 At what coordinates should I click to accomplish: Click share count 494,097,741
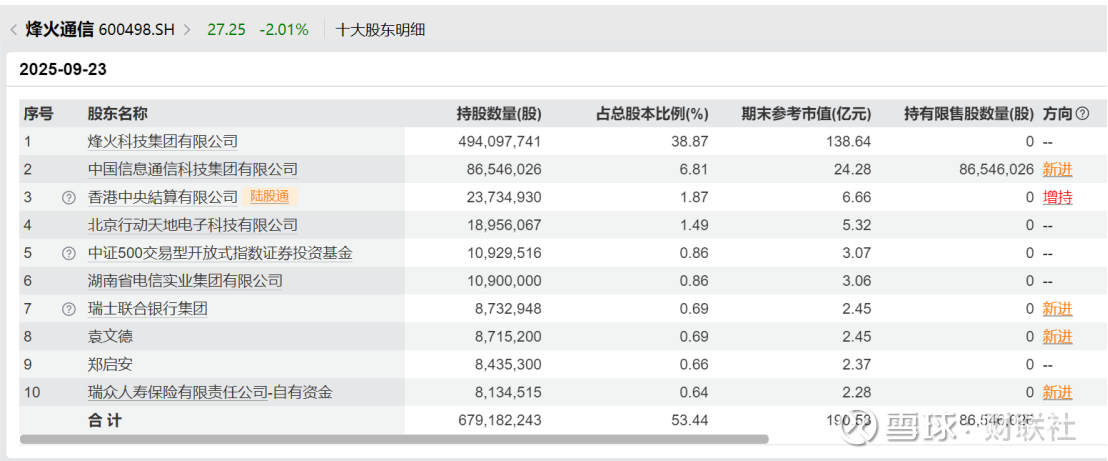click(x=499, y=141)
